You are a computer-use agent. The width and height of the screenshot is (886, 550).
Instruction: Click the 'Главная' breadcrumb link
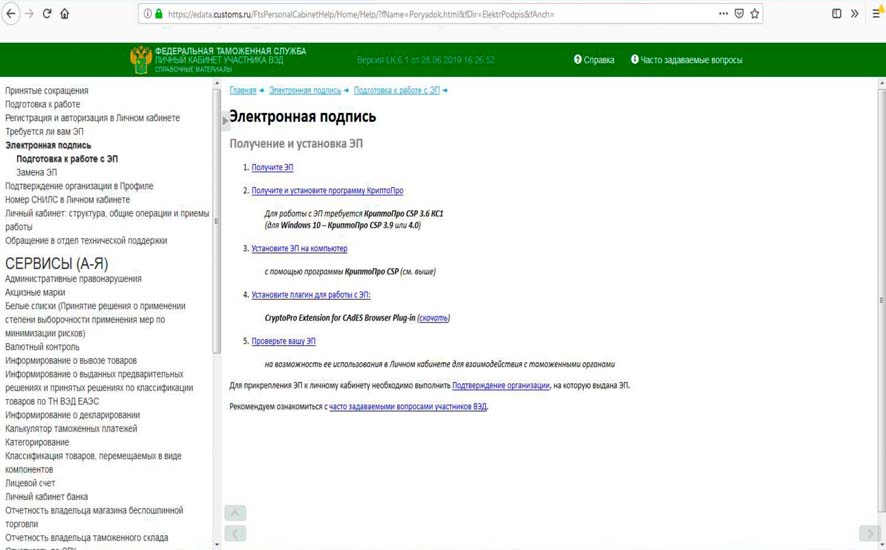(242, 91)
